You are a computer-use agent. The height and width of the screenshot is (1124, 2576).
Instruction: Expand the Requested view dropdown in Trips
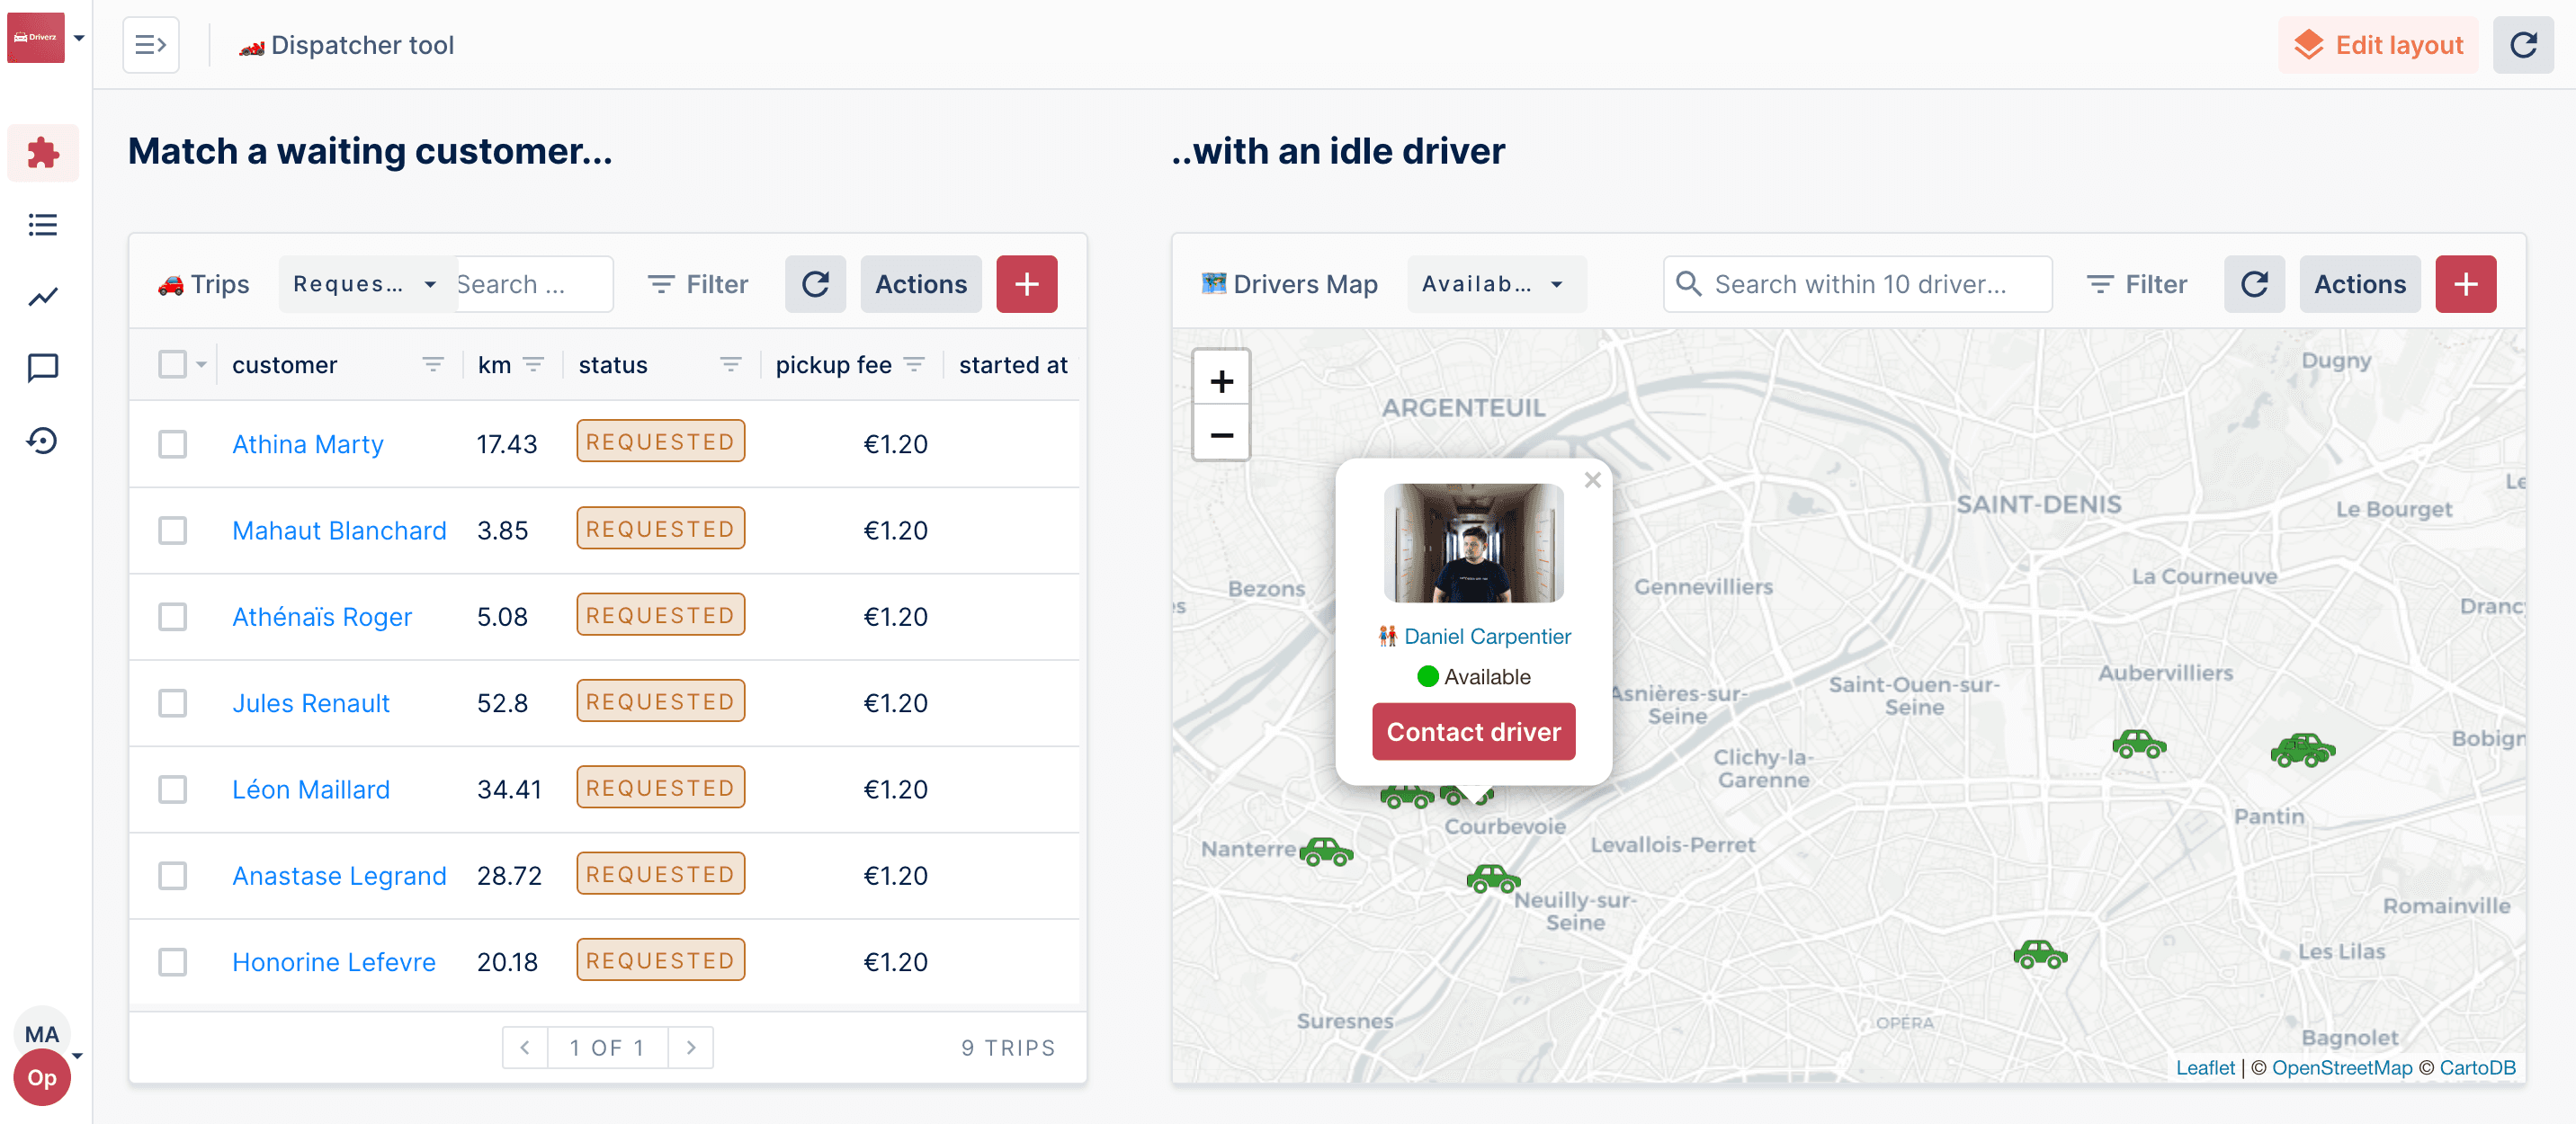click(x=365, y=284)
